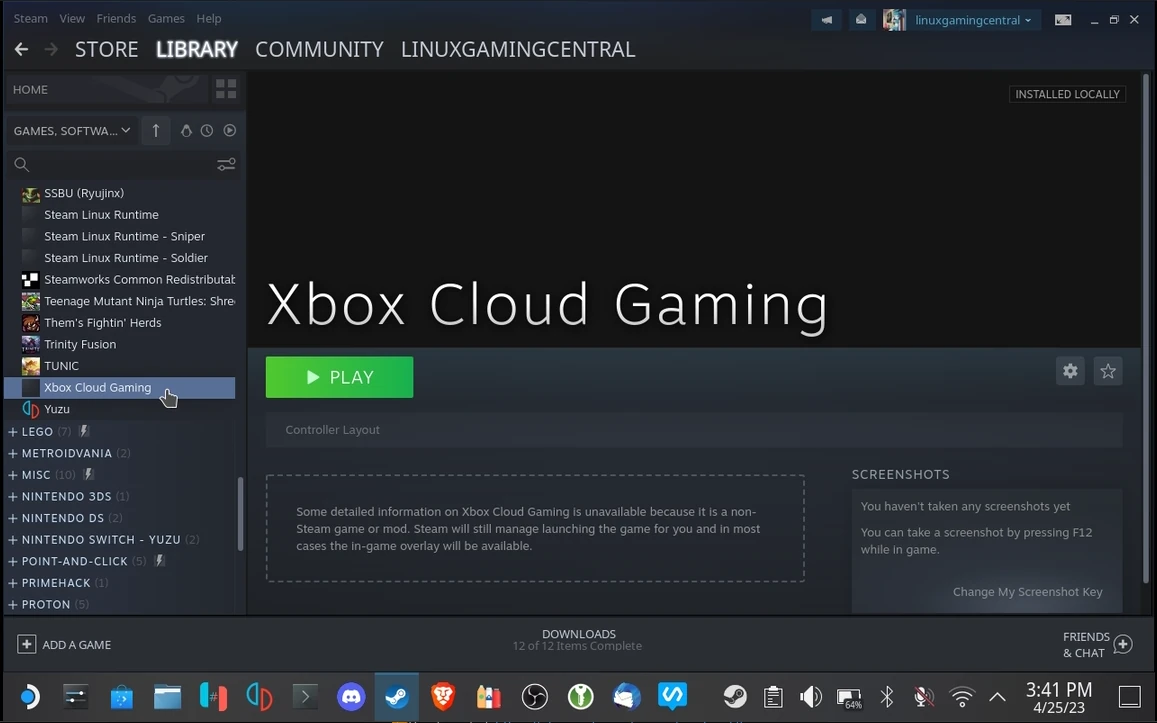The width and height of the screenshot is (1157, 723).
Task: Open Ryujinx Switch icon in taskbar
Action: (x=213, y=696)
